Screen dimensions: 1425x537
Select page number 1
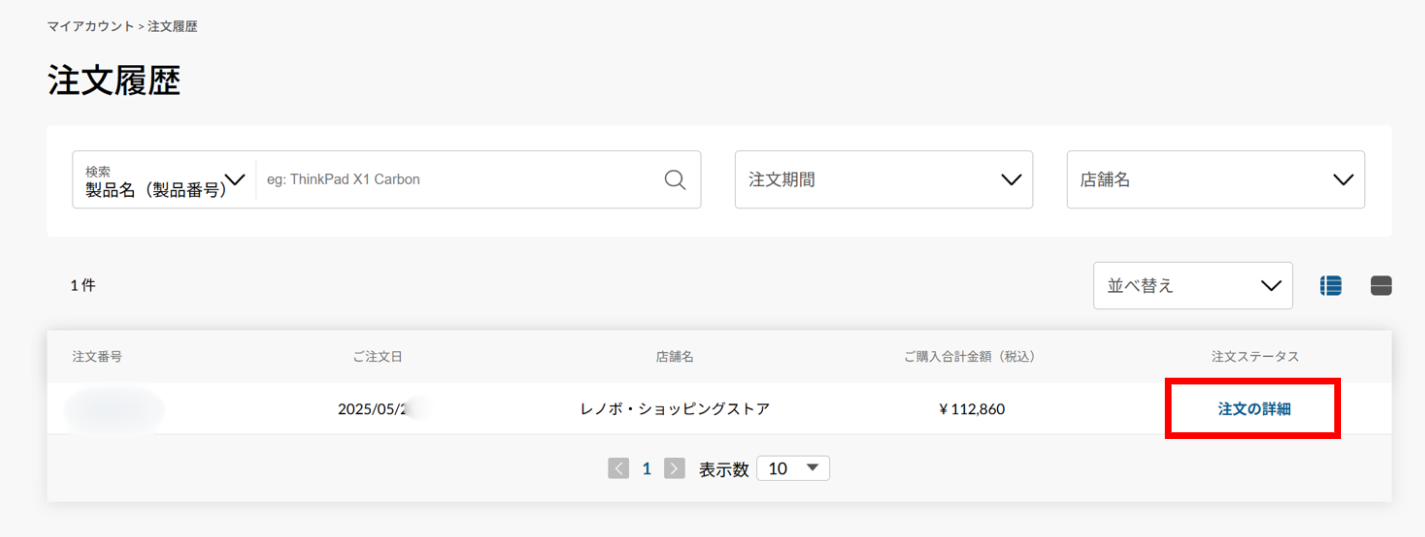click(x=647, y=468)
